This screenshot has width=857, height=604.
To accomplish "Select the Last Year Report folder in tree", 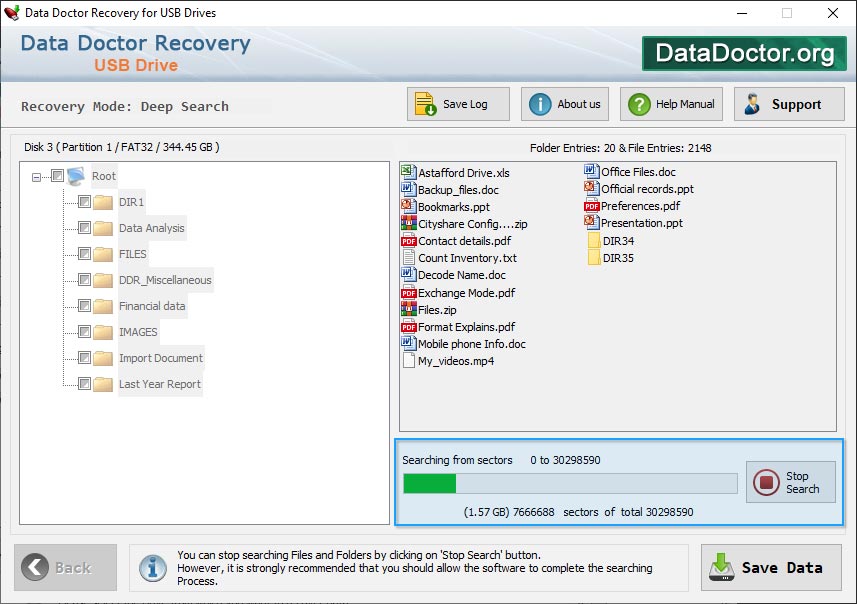I will pos(160,384).
